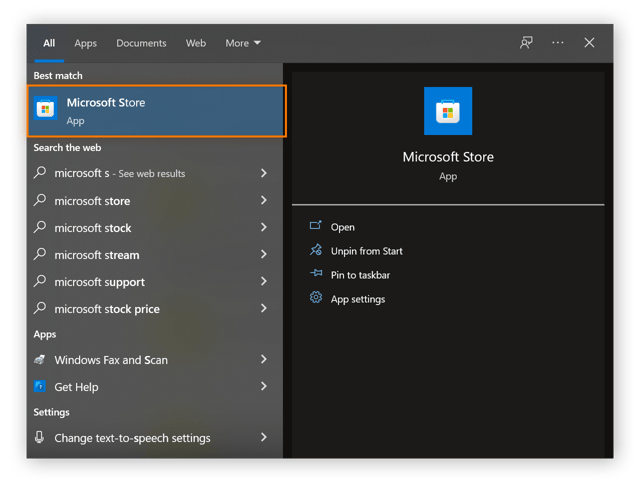The width and height of the screenshot is (640, 482).
Task: Choose Pin to taskbar
Action: click(360, 275)
